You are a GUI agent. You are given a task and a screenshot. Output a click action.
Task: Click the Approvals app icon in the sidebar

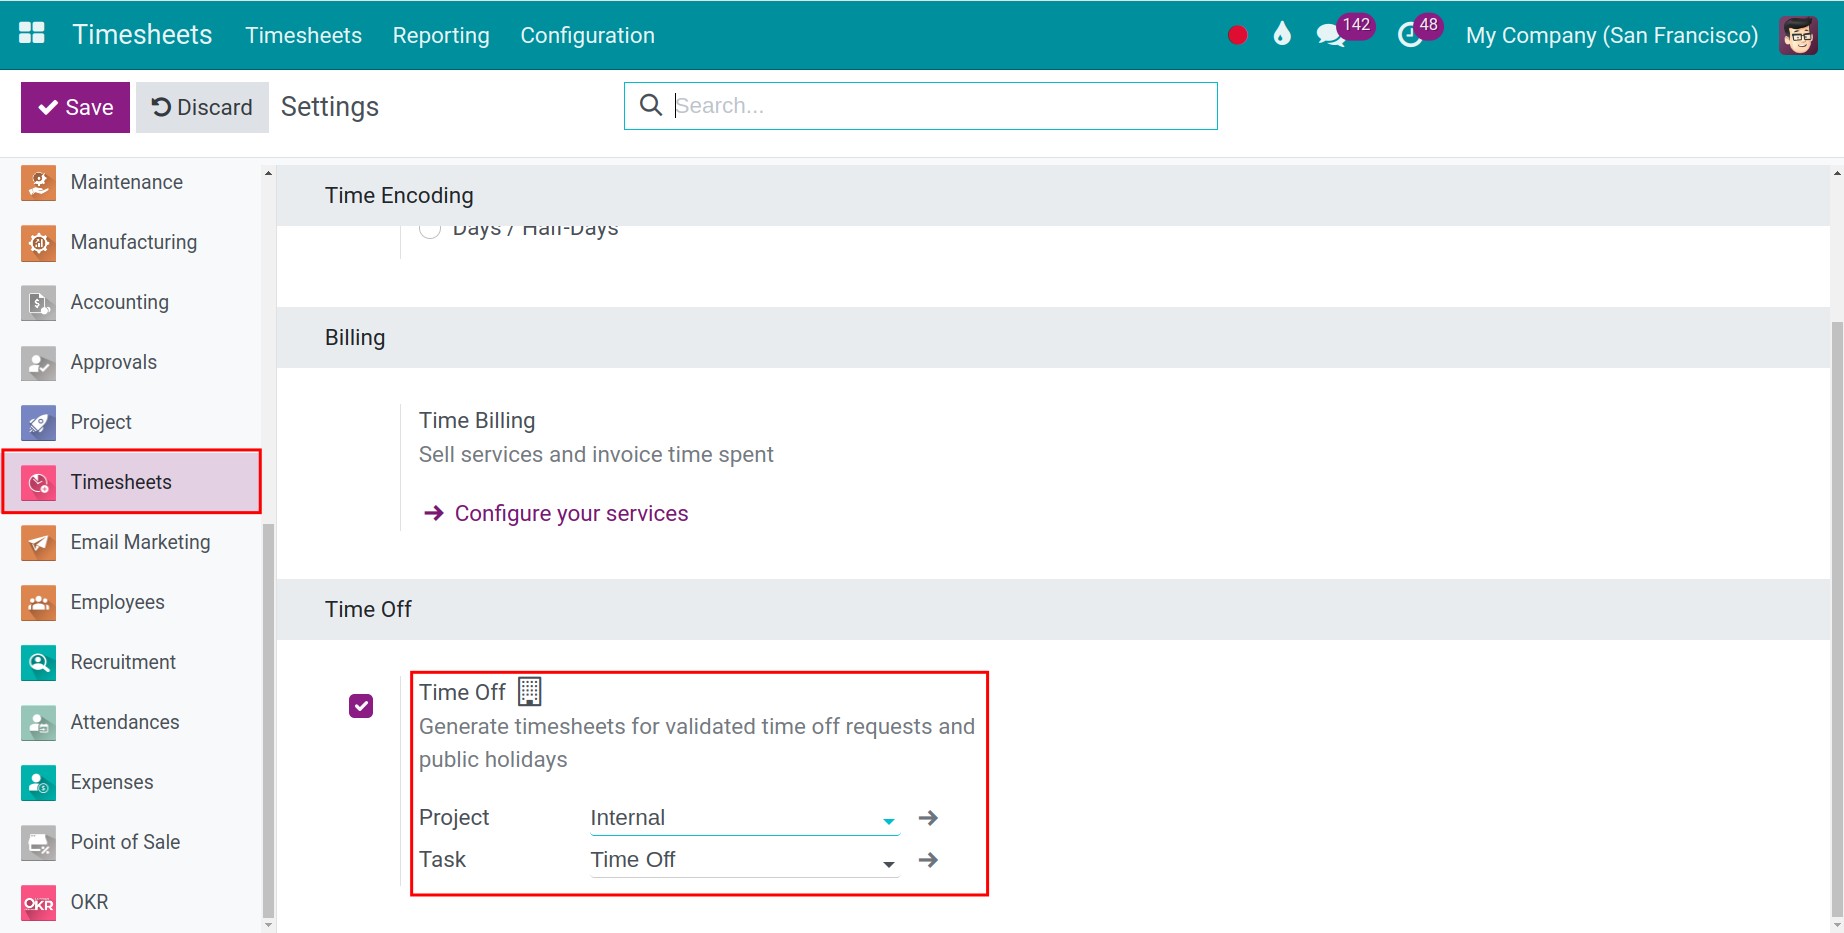(38, 363)
